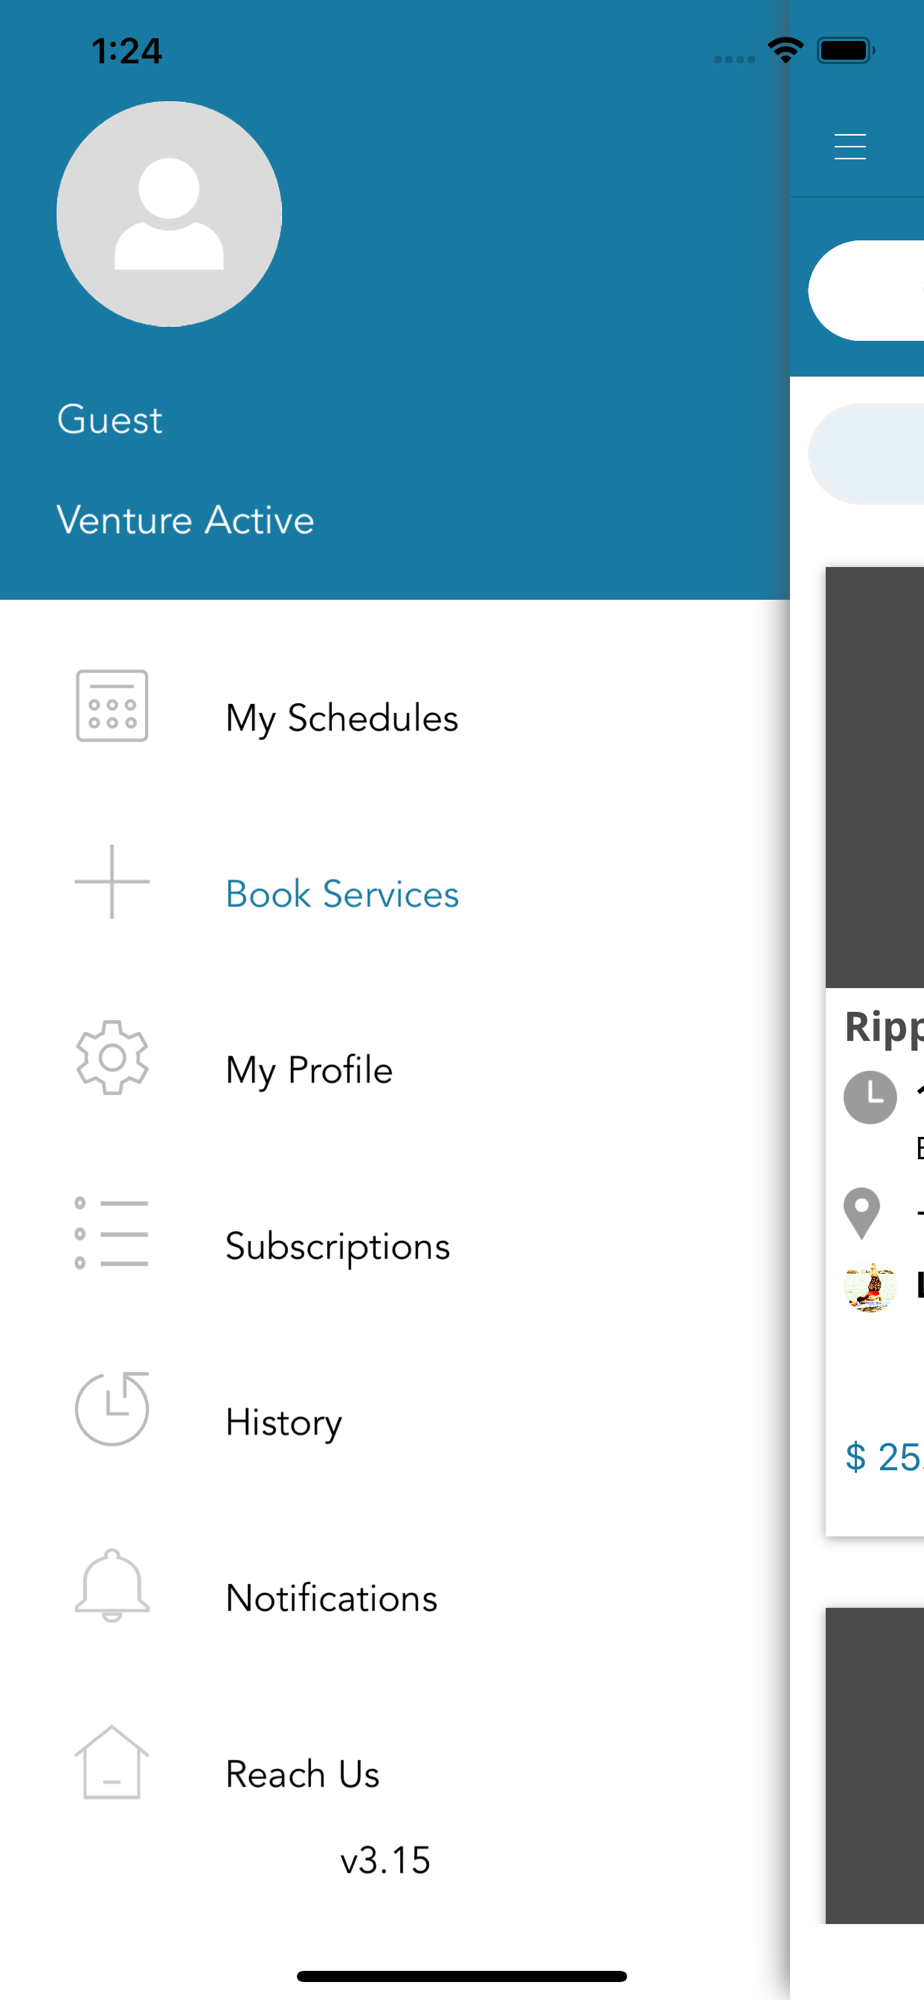Screen dimensions: 924x2000
Task: Tap the My Profile gear icon
Action: tap(112, 1058)
